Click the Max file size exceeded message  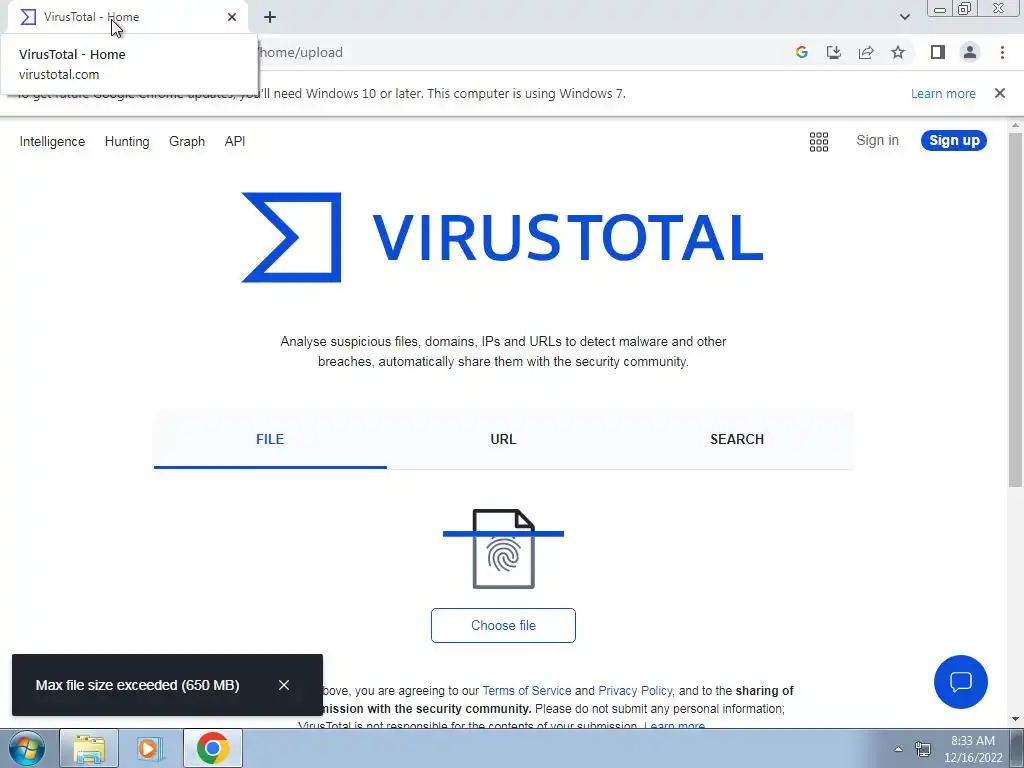click(x=137, y=685)
